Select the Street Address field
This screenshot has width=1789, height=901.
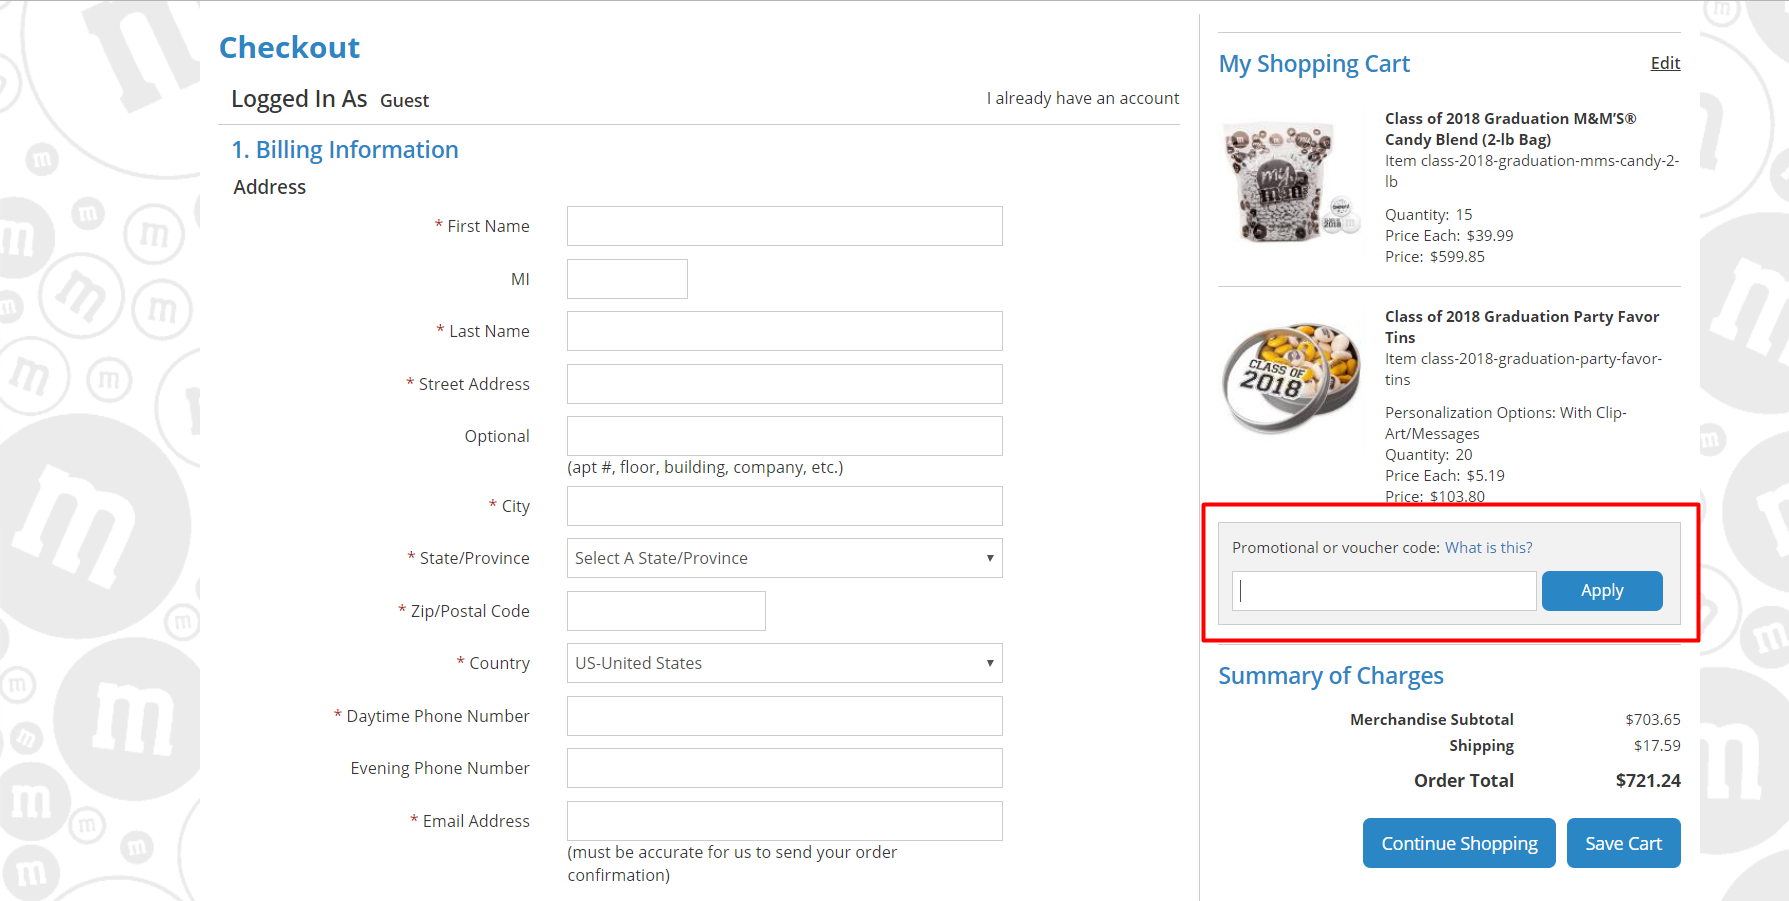pyautogui.click(x=784, y=384)
